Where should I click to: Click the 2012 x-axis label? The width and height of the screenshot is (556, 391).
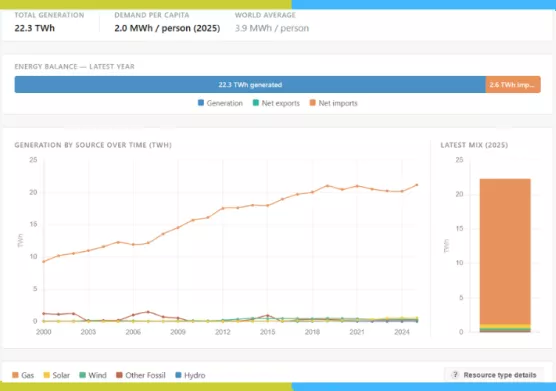coord(223,332)
